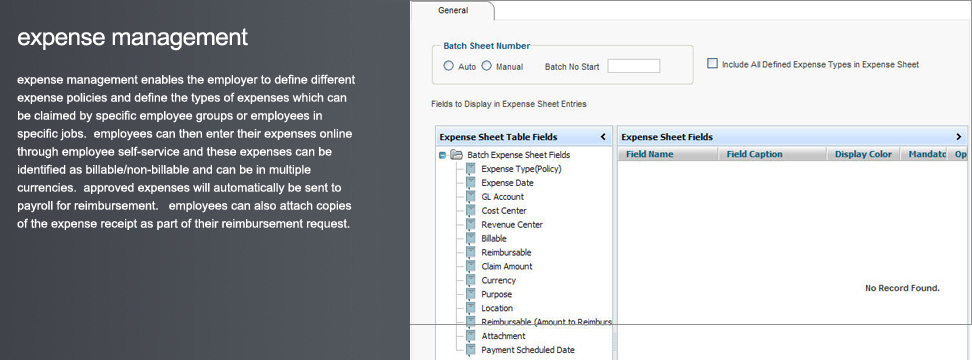Collapse the Batch Expense Sheet Fields tree node

(443, 156)
